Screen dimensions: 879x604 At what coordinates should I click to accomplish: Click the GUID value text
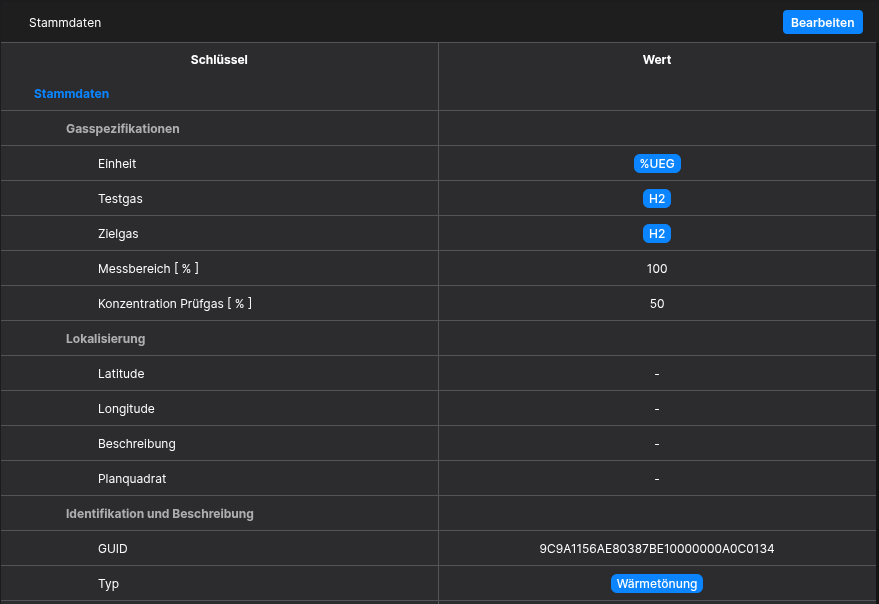[657, 549]
